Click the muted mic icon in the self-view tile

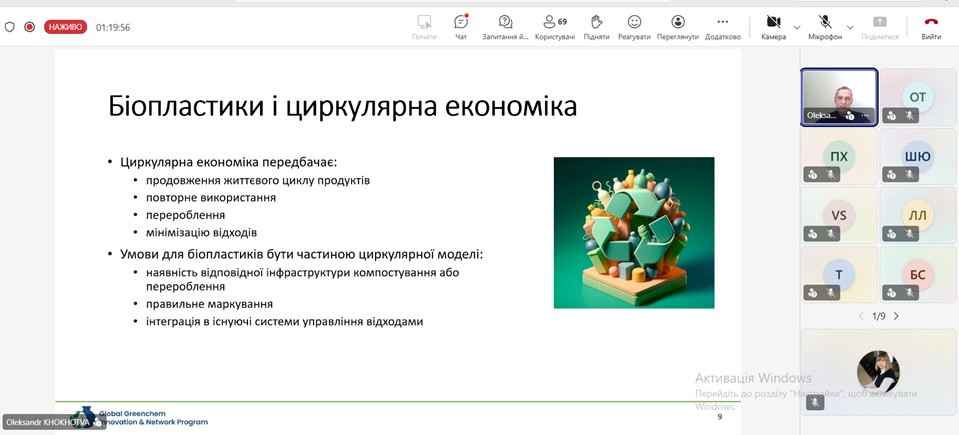815,403
